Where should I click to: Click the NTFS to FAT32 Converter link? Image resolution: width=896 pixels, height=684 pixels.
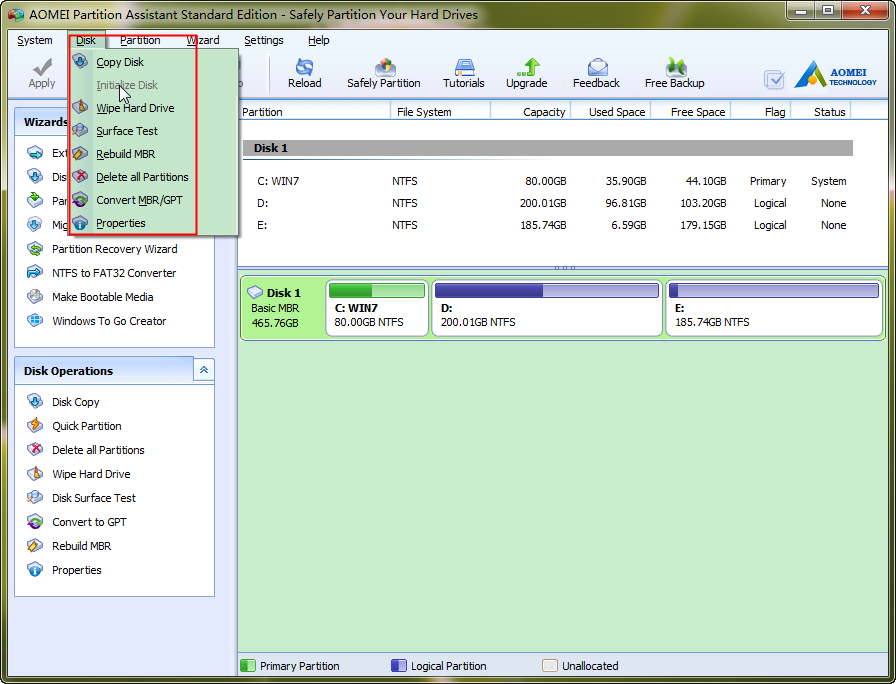114,273
